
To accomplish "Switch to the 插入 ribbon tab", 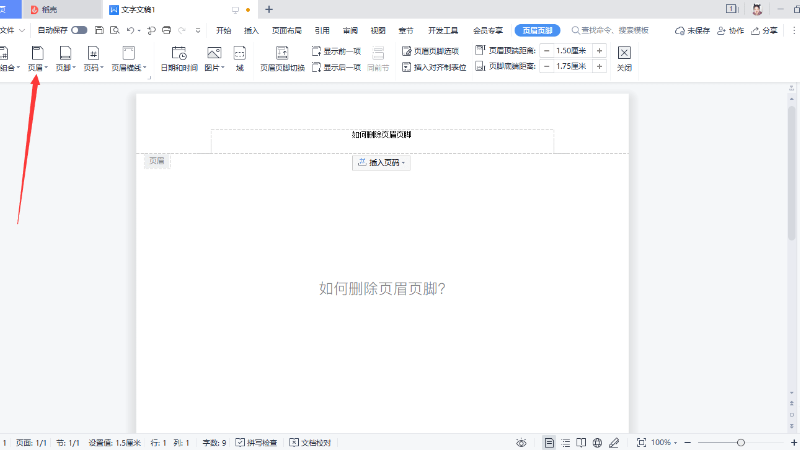I will [x=251, y=31].
